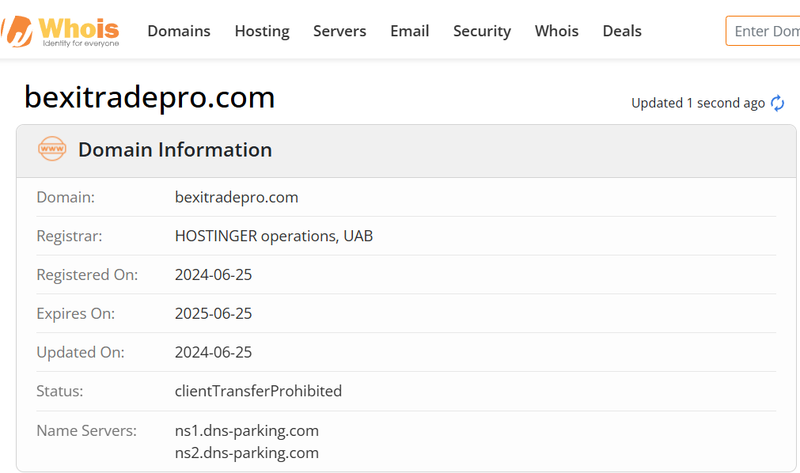Select the Domain Information section title
This screenshot has height=473, width=800.
tap(175, 150)
